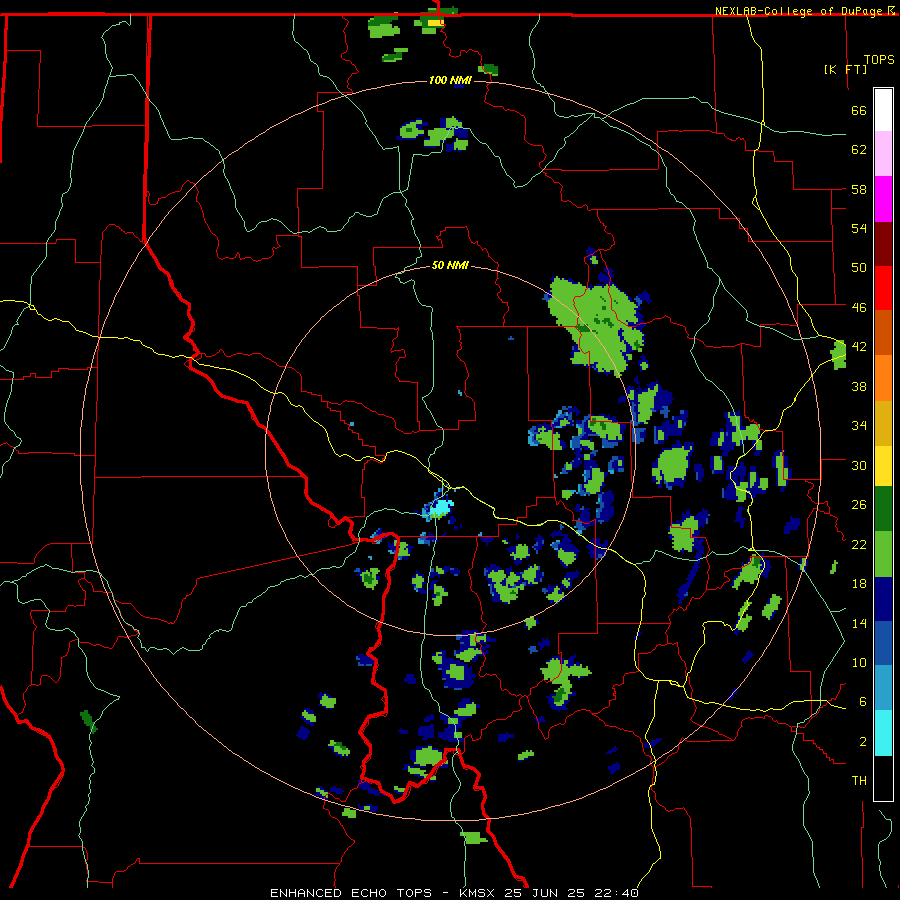Select the 62 value on the legend
The height and width of the screenshot is (900, 900).
(x=859, y=150)
